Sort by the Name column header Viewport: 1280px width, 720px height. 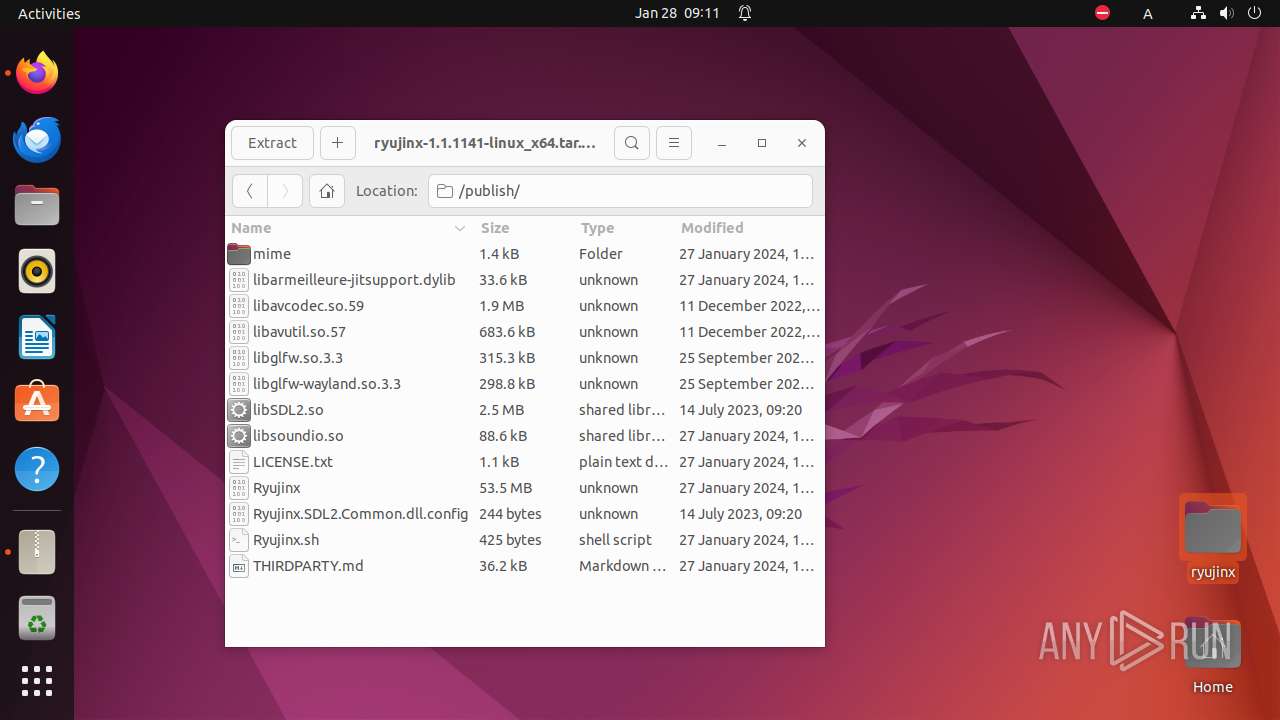(349, 228)
